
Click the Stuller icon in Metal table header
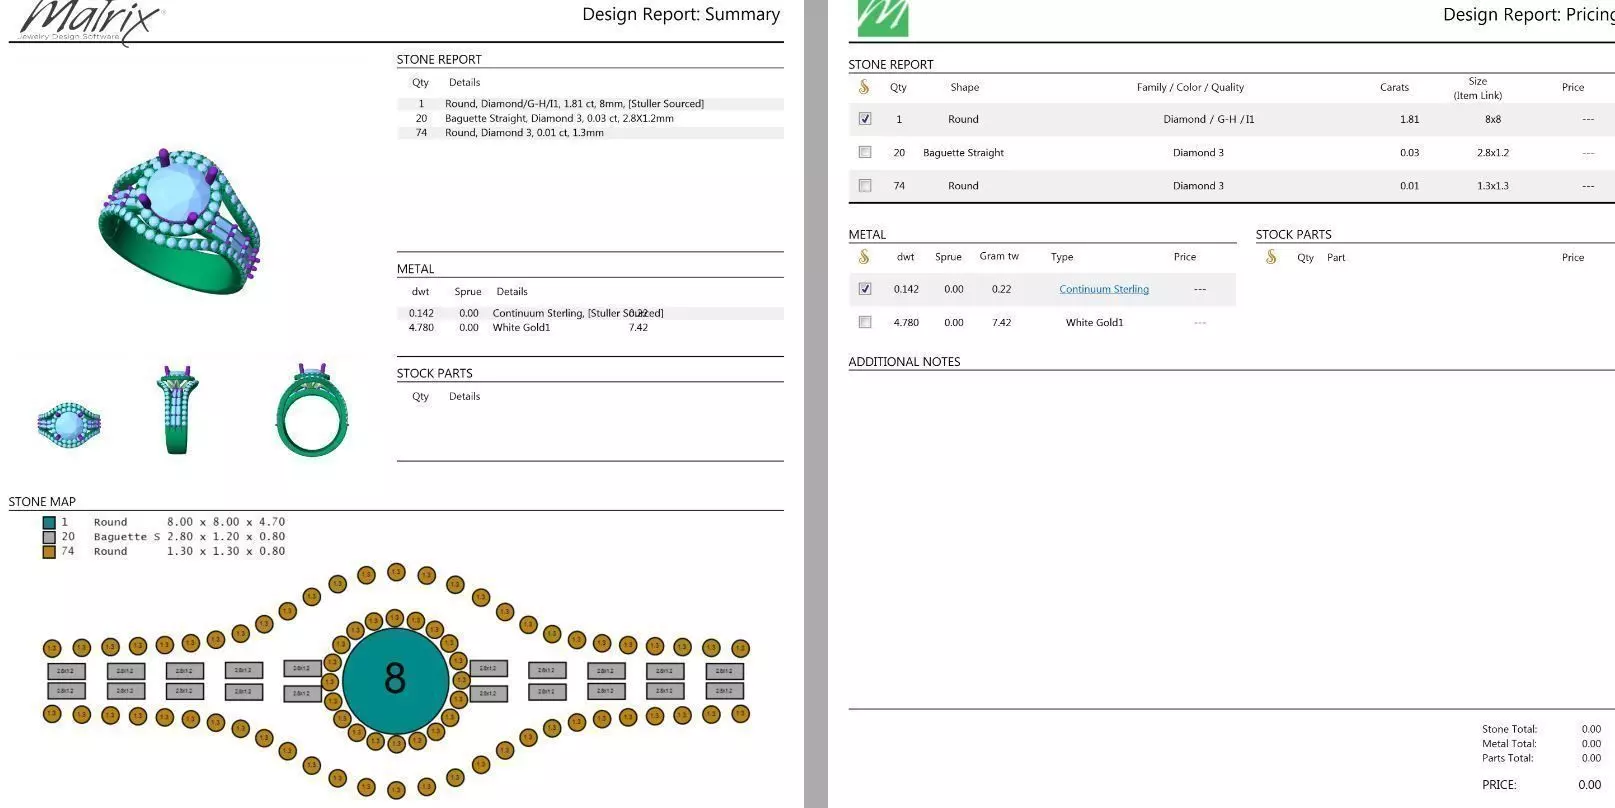864,257
